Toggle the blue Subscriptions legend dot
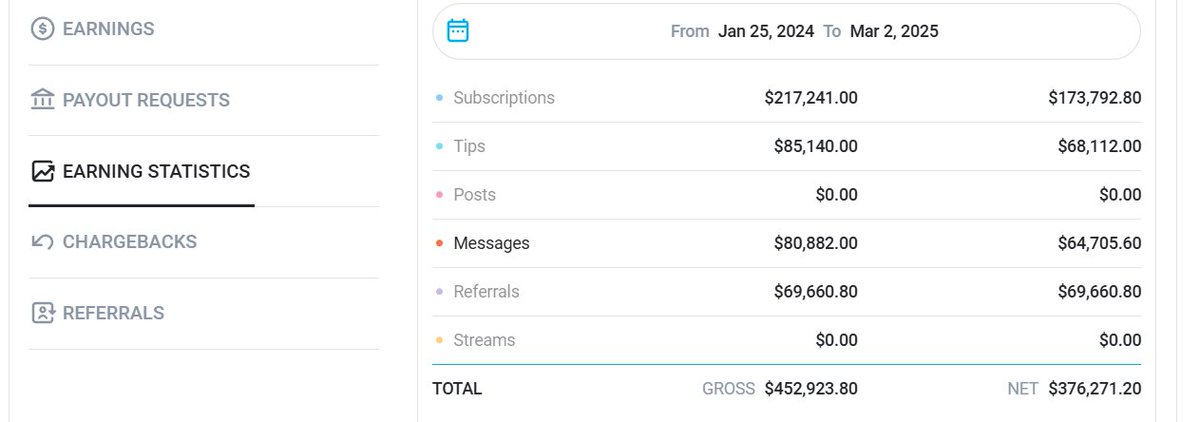The width and height of the screenshot is (1200, 422). [x=439, y=98]
